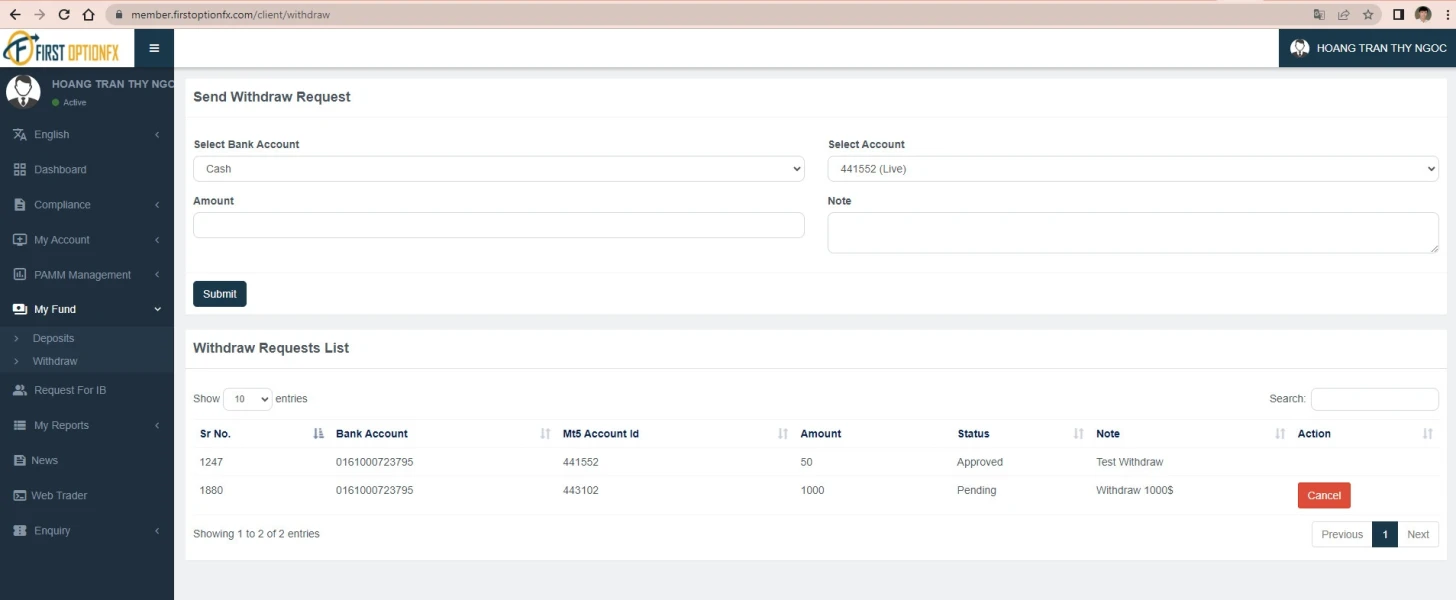Click the News icon in sidebar

tap(20, 461)
